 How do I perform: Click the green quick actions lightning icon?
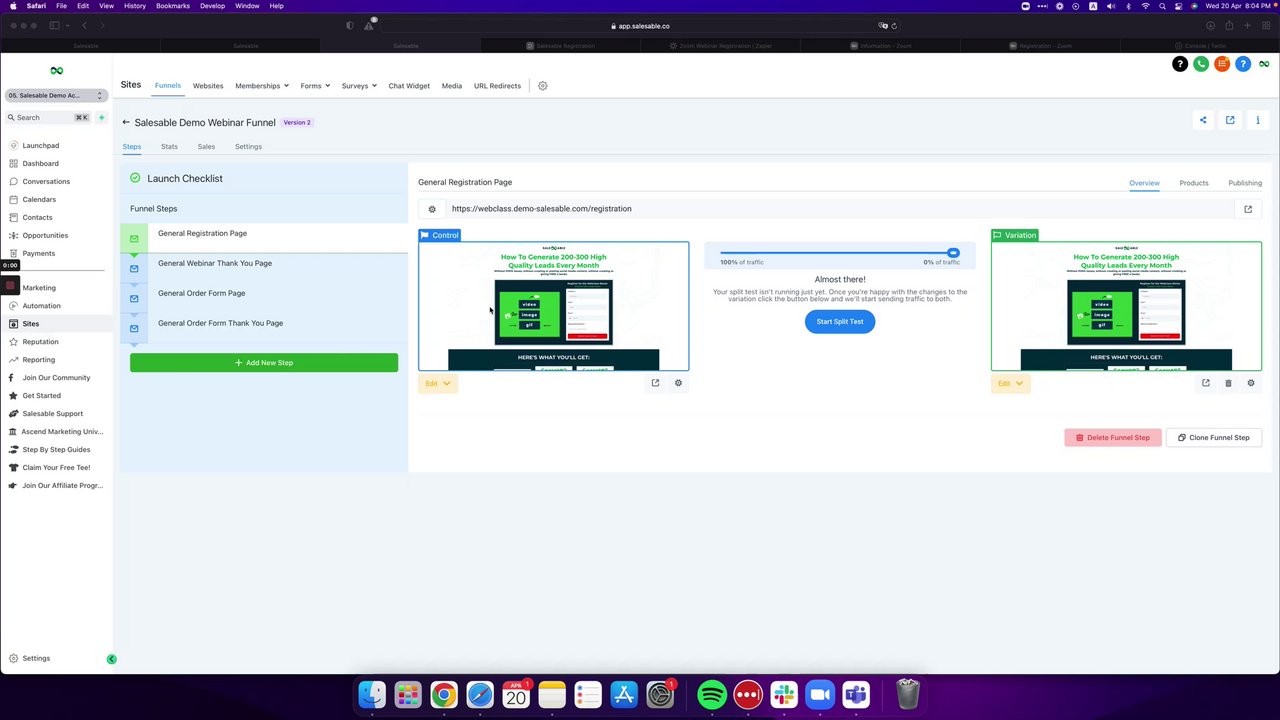[101, 118]
